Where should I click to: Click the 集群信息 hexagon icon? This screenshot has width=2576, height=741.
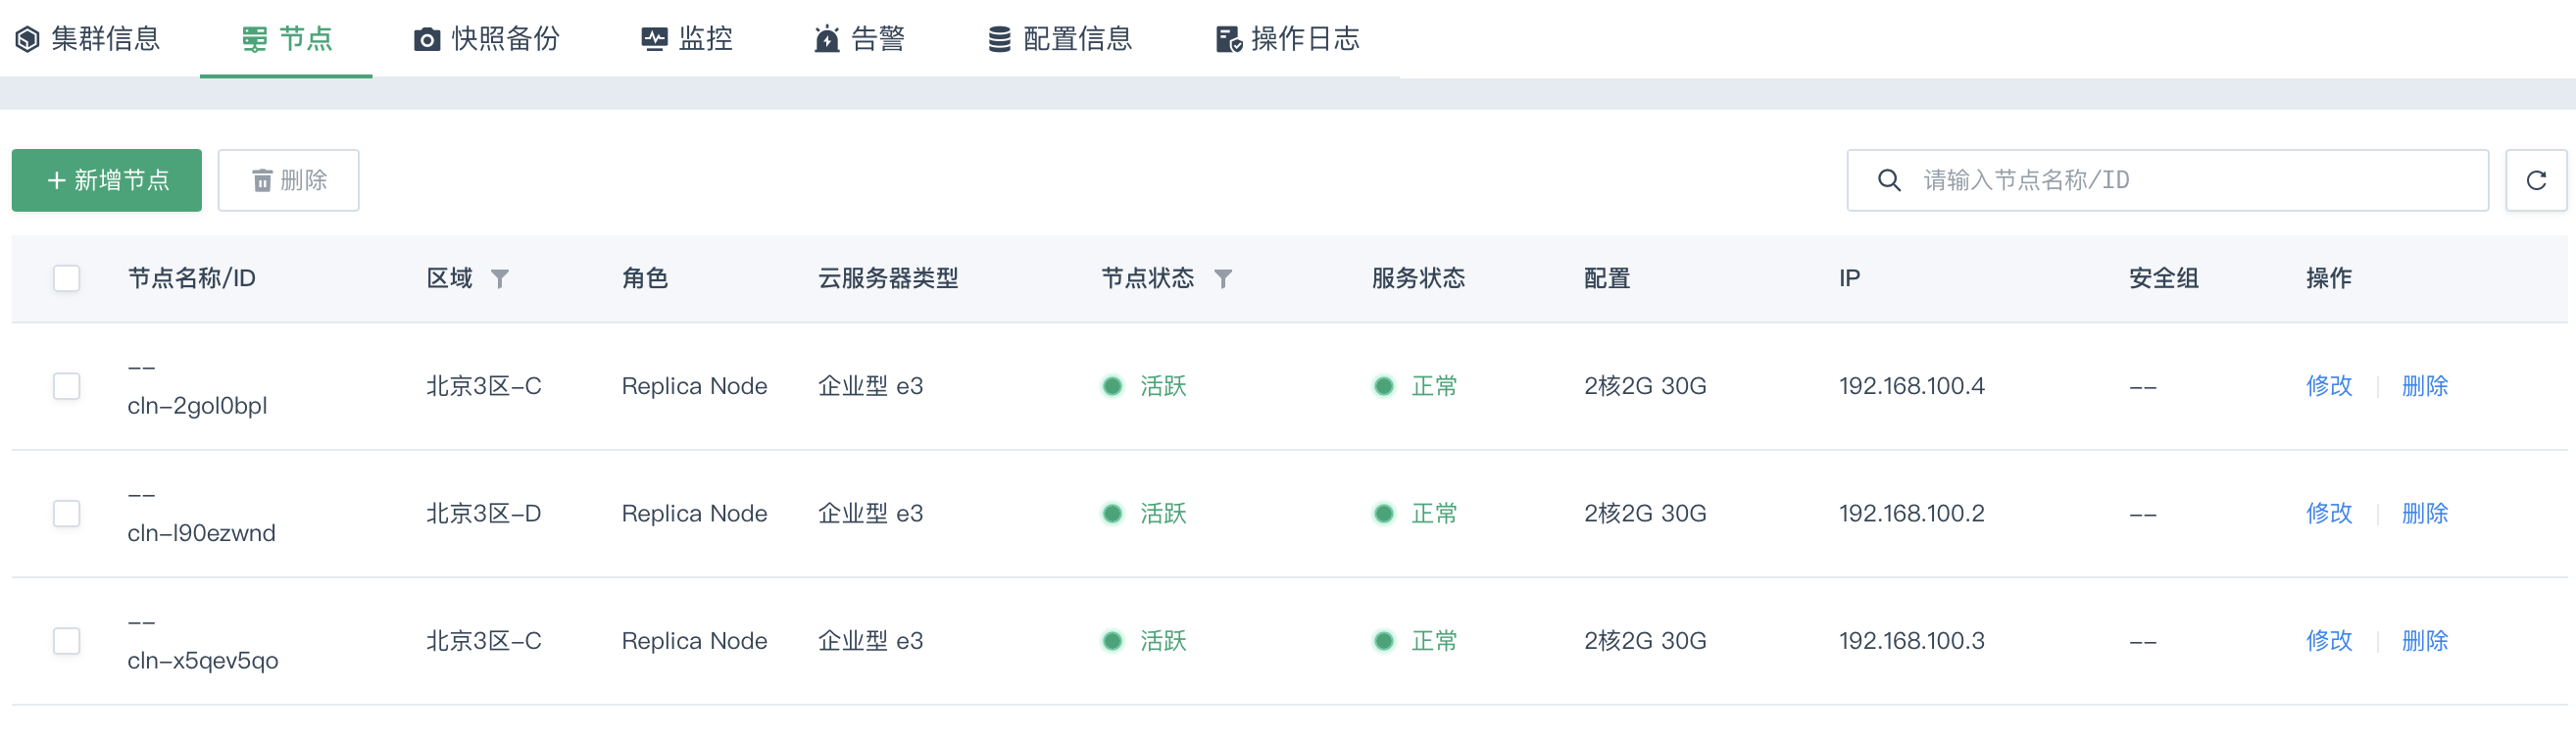click(x=28, y=39)
